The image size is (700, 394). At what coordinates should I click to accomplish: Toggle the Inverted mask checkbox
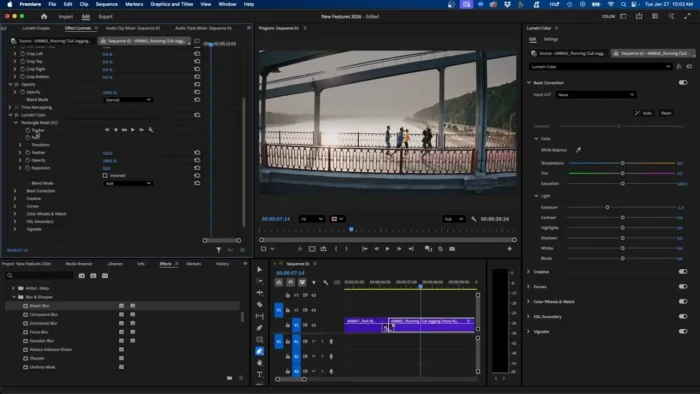click(x=105, y=175)
